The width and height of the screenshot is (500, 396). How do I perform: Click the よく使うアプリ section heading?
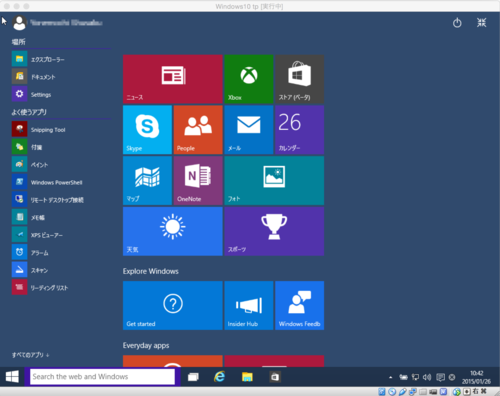coord(29,112)
